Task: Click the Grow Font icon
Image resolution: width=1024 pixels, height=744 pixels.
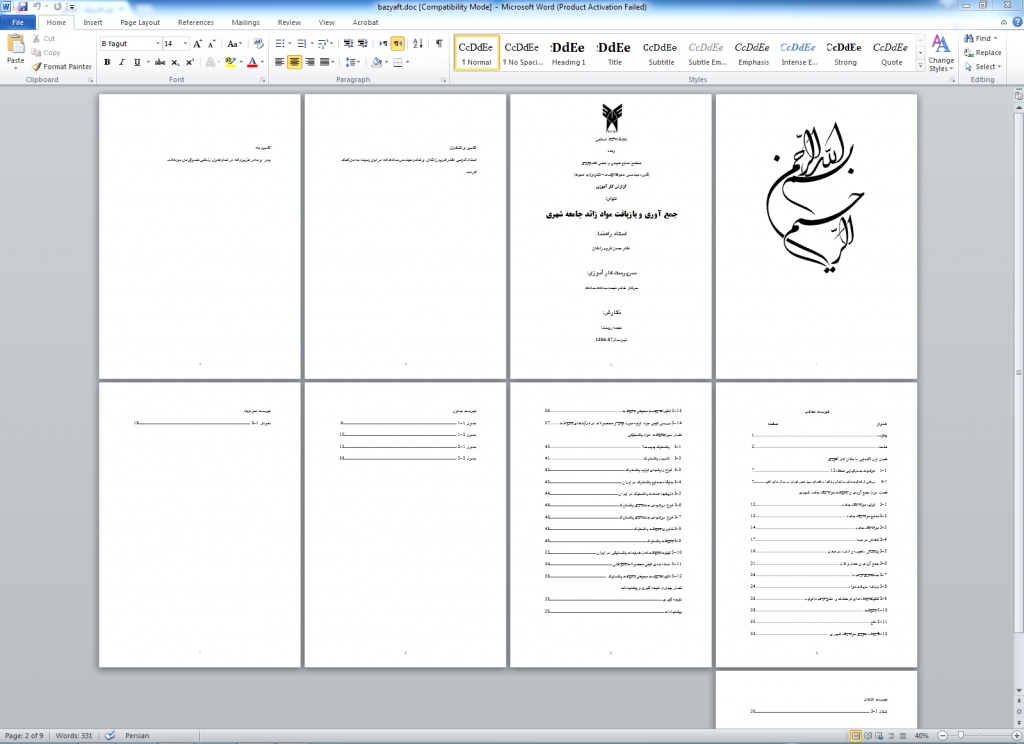Action: tap(198, 44)
